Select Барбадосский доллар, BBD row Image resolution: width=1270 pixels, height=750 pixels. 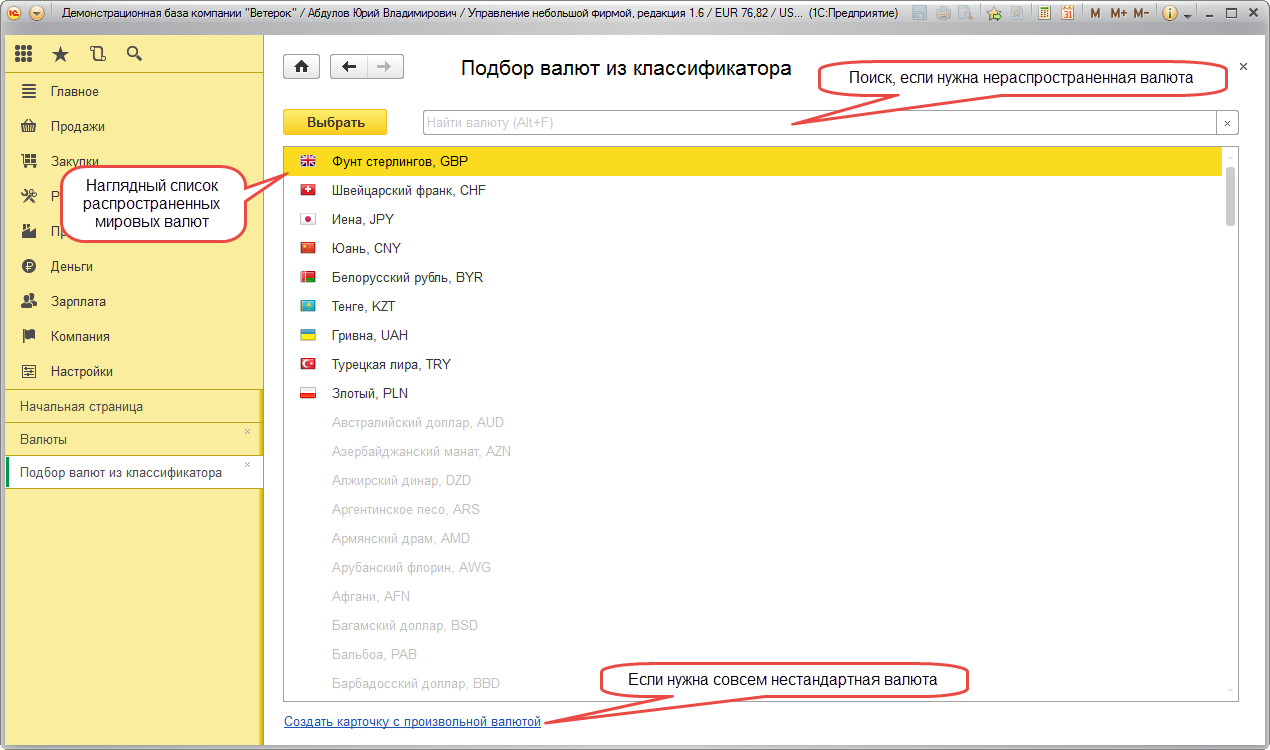pyautogui.click(x=754, y=683)
